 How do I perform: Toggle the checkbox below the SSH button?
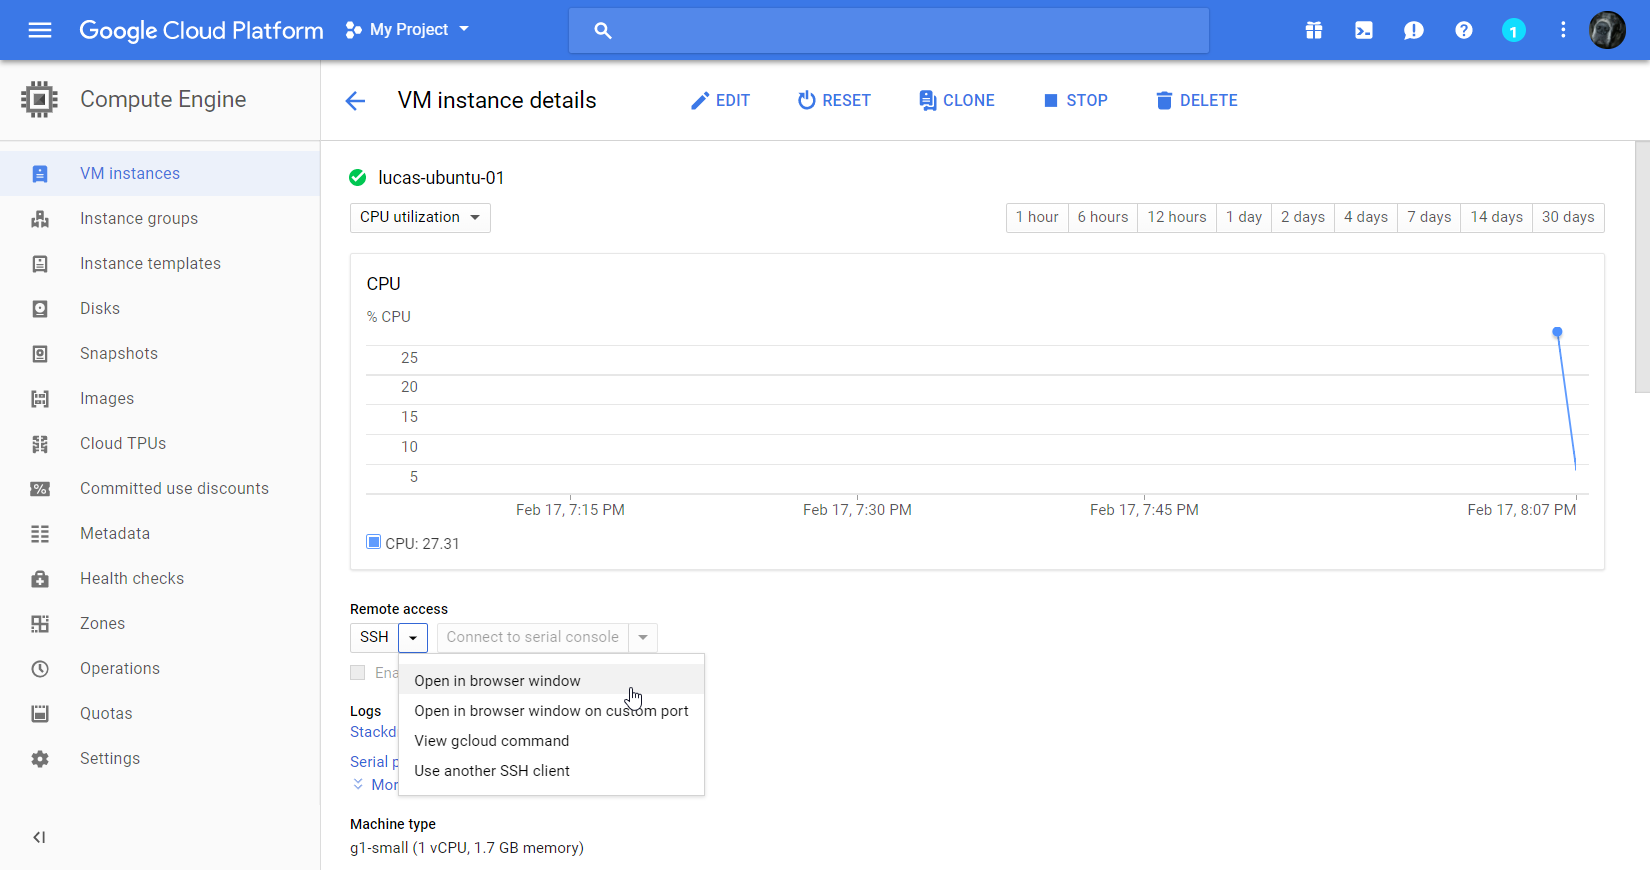[357, 673]
